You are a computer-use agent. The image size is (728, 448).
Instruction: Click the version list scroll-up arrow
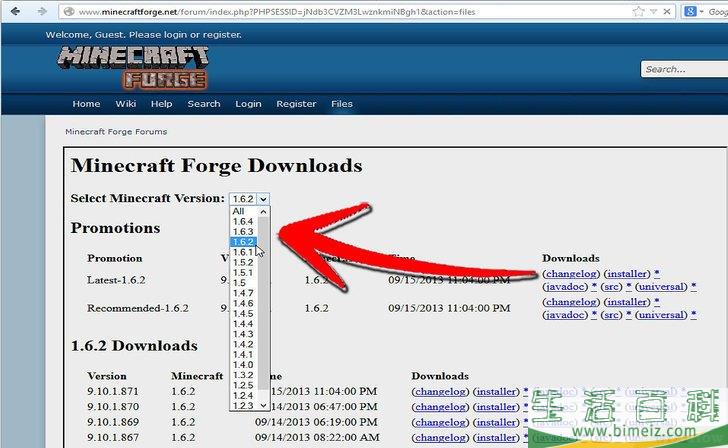263,212
